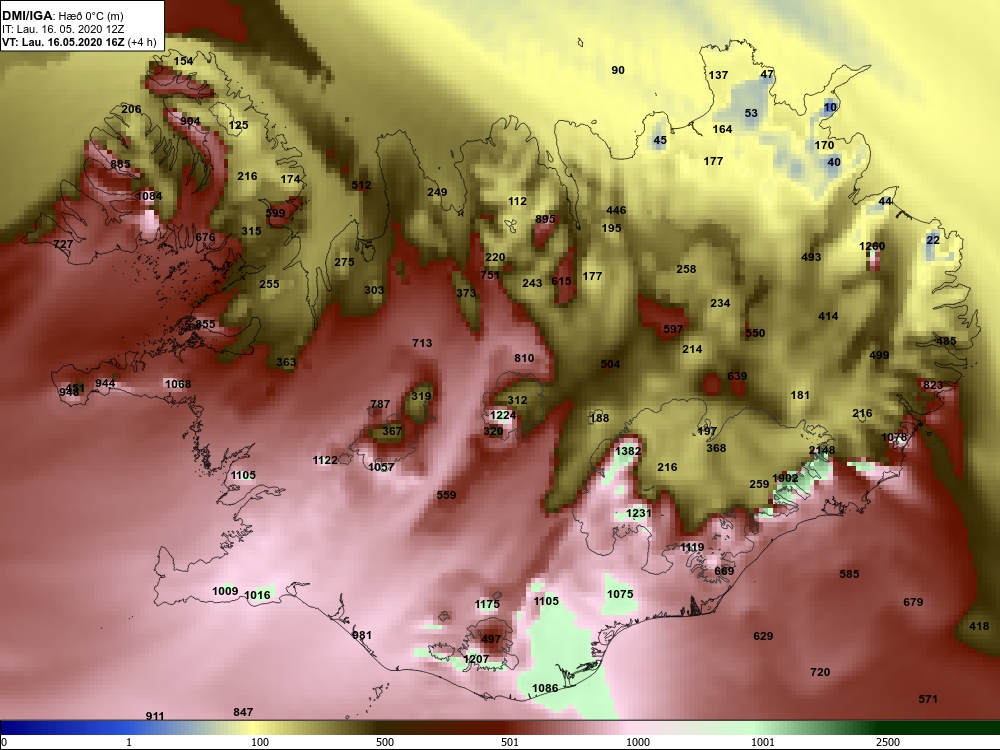The height and width of the screenshot is (750, 1000).
Task: Click the 'VT: Lau. 16.05.2020 16Z (+4 h)' line
Action: pyautogui.click(x=79, y=42)
